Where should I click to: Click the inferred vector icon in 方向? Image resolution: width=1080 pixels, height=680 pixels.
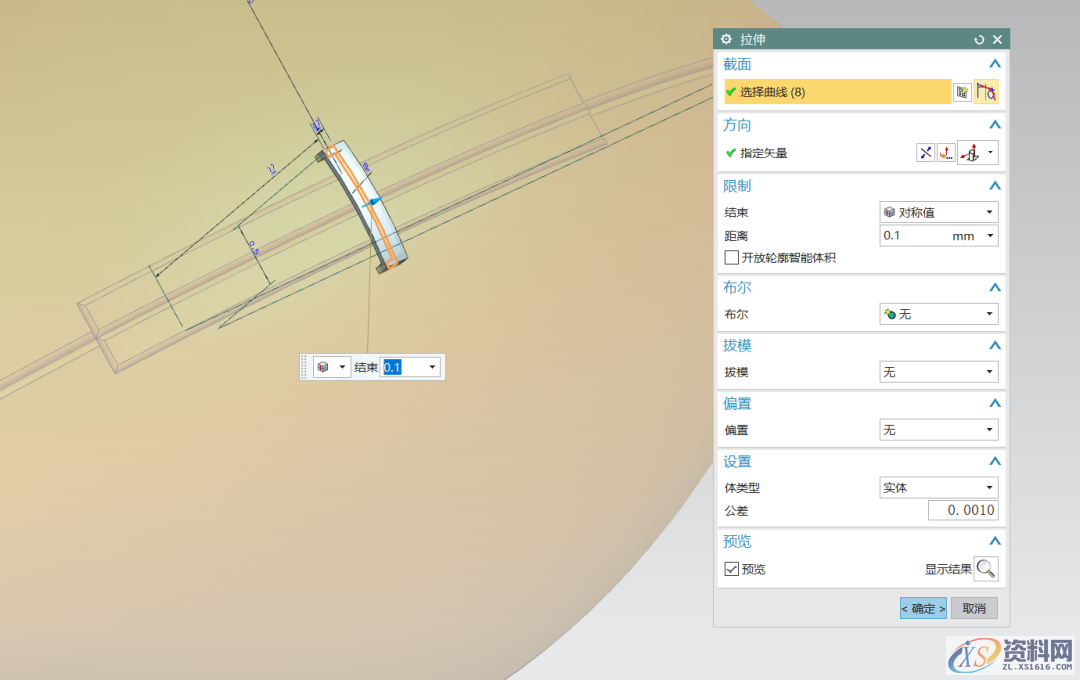click(970, 153)
